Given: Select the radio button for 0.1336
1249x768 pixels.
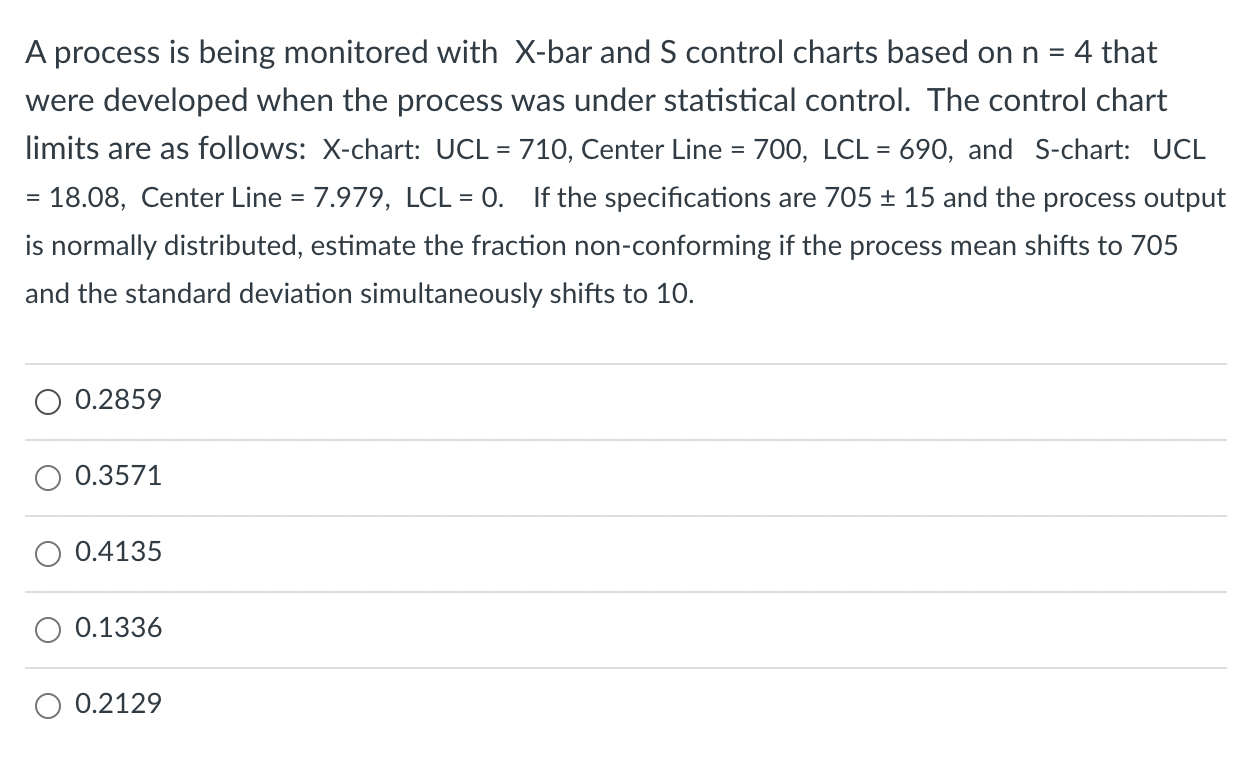Looking at the screenshot, I should click(47, 629).
